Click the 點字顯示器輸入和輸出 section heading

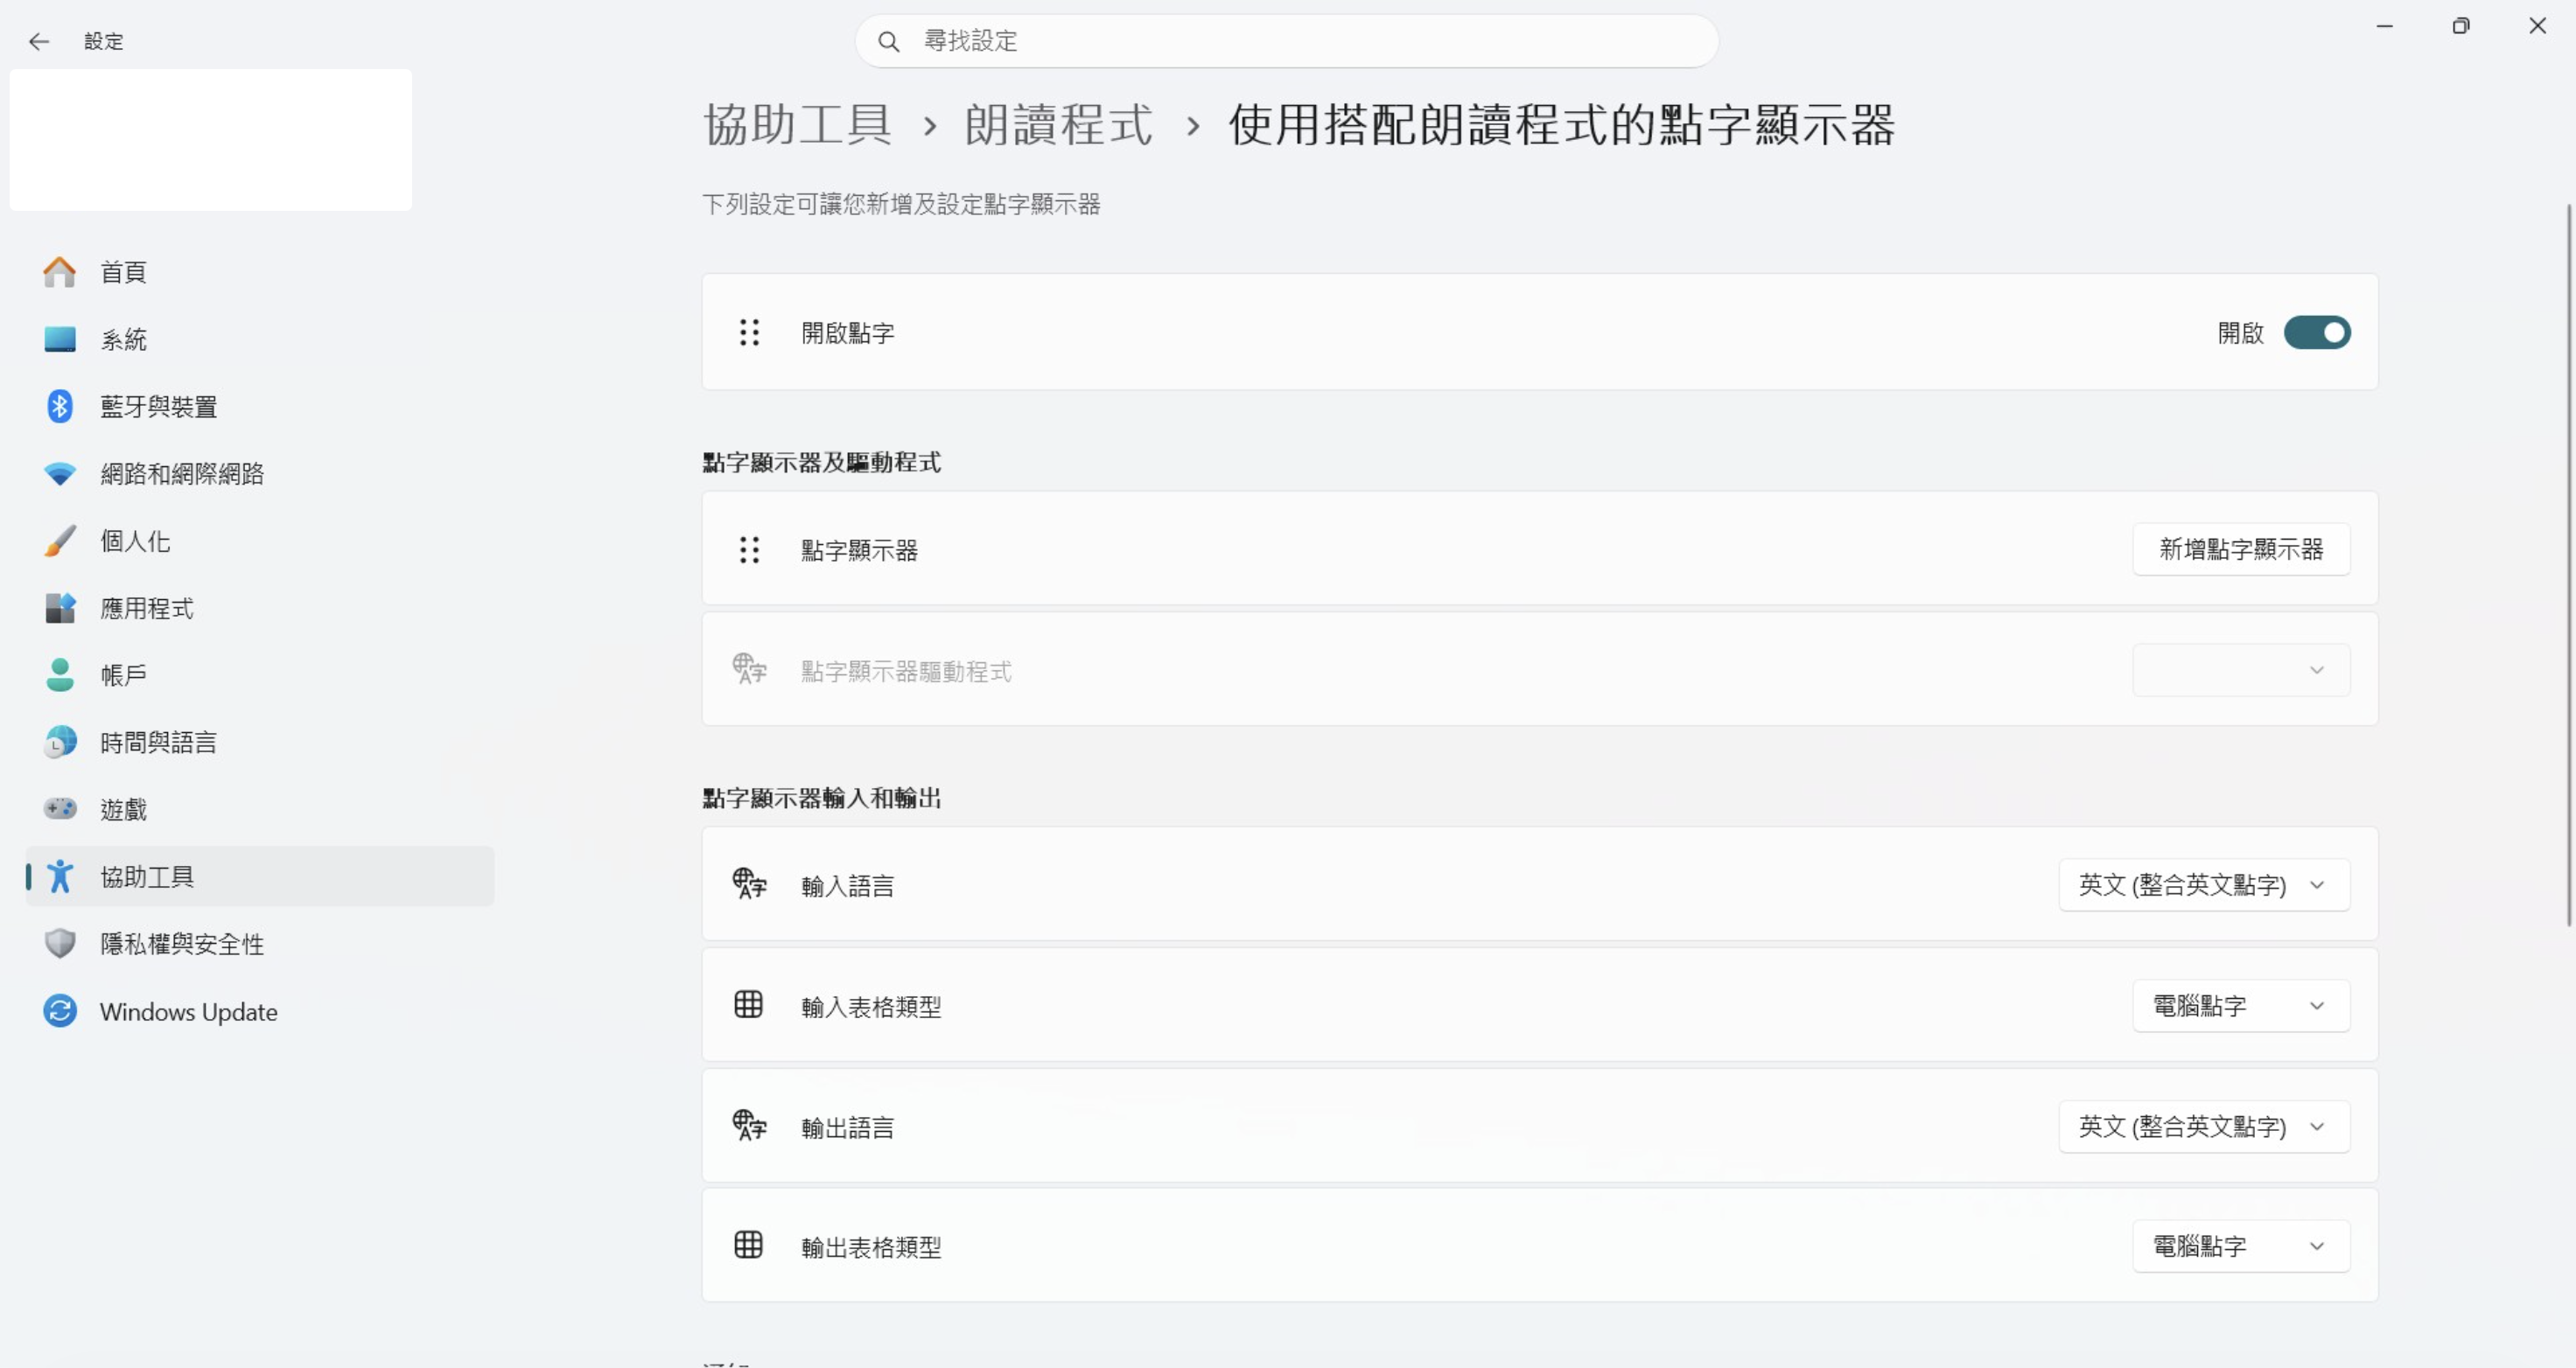(822, 798)
